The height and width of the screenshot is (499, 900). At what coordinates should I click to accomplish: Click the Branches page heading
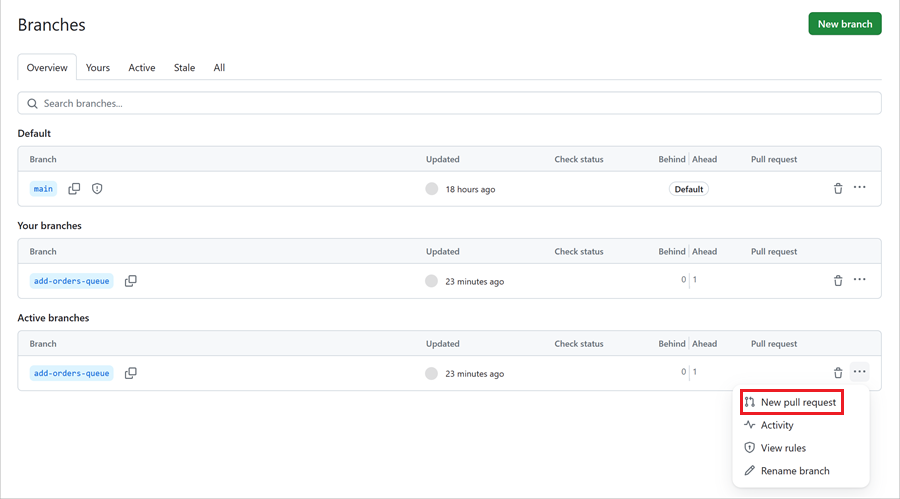52,25
